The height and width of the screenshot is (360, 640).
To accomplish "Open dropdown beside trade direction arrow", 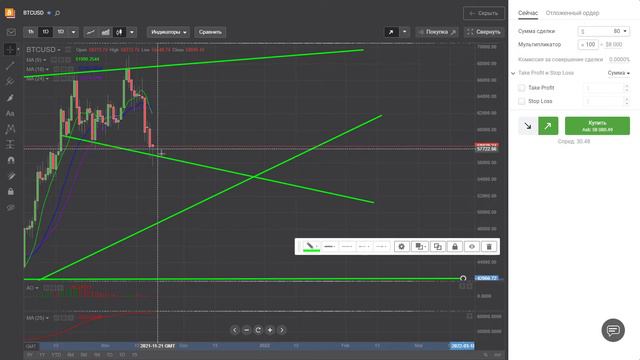I will (x=404, y=32).
